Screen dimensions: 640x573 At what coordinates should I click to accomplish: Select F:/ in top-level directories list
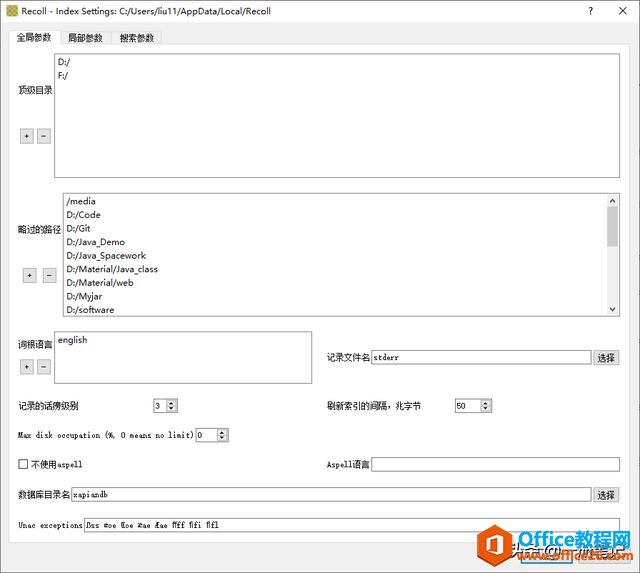[63, 76]
